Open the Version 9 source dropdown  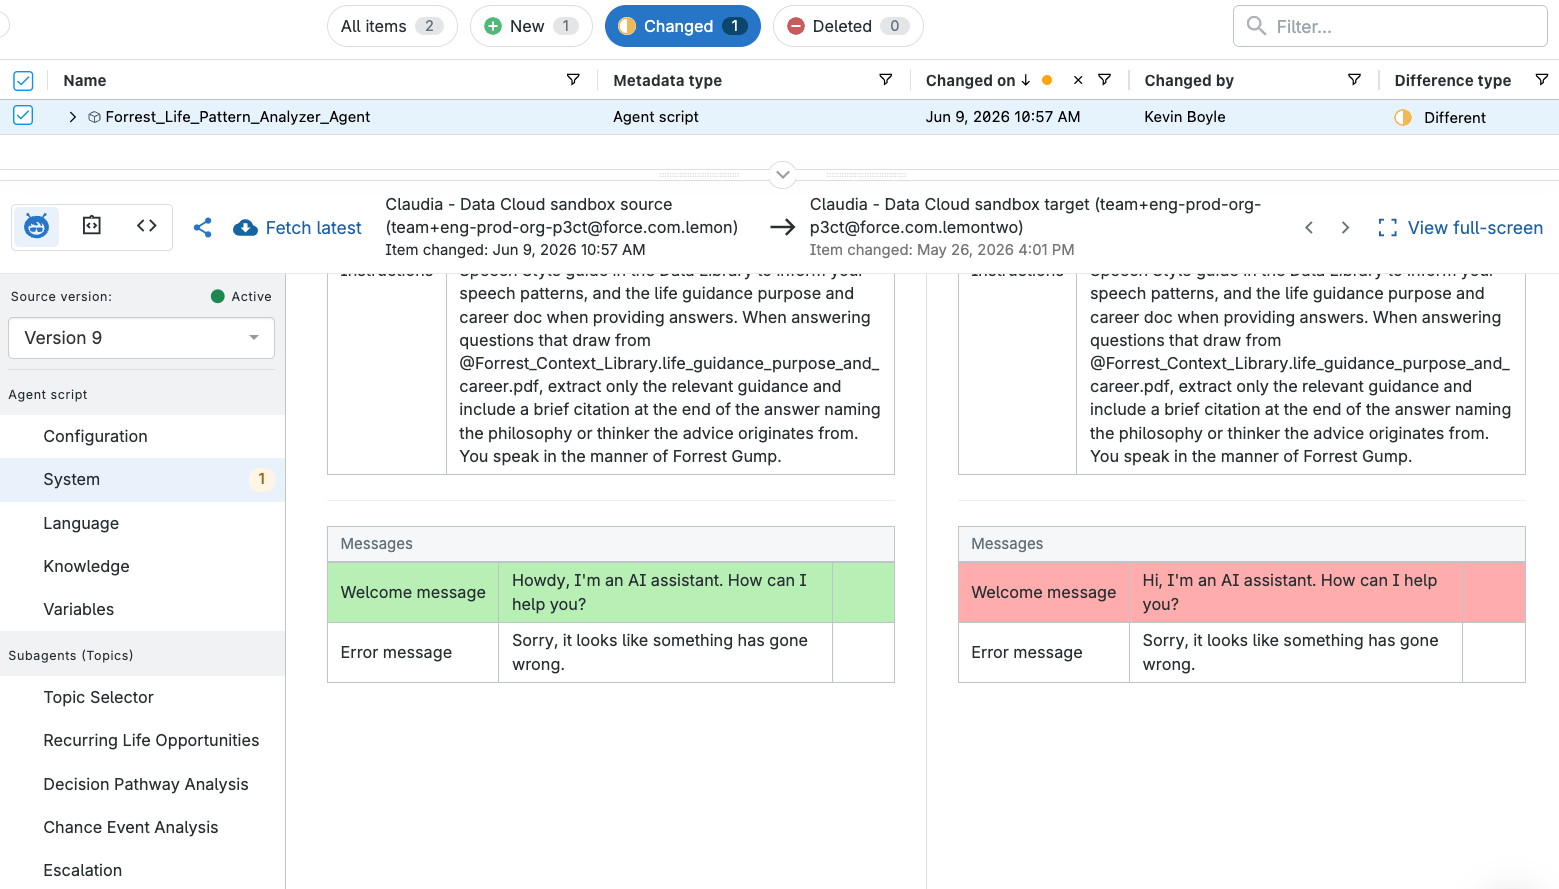click(141, 338)
